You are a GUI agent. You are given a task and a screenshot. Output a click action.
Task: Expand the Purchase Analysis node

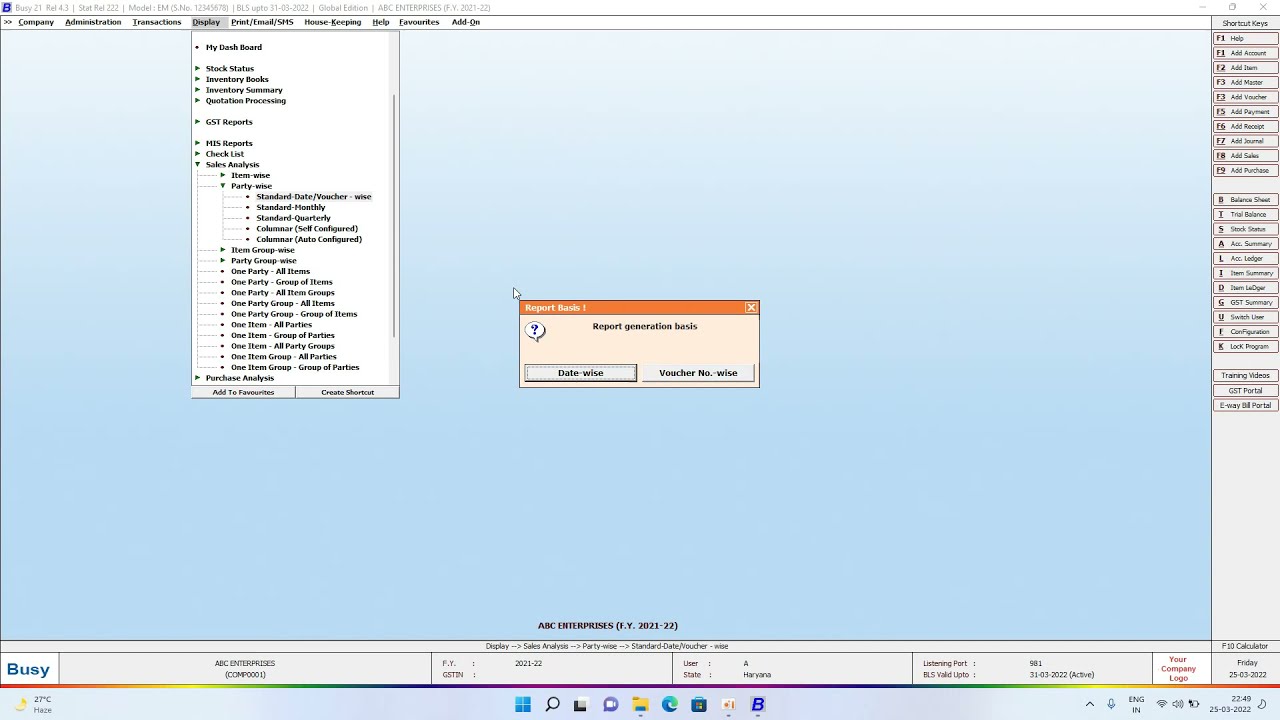pyautogui.click(x=197, y=378)
